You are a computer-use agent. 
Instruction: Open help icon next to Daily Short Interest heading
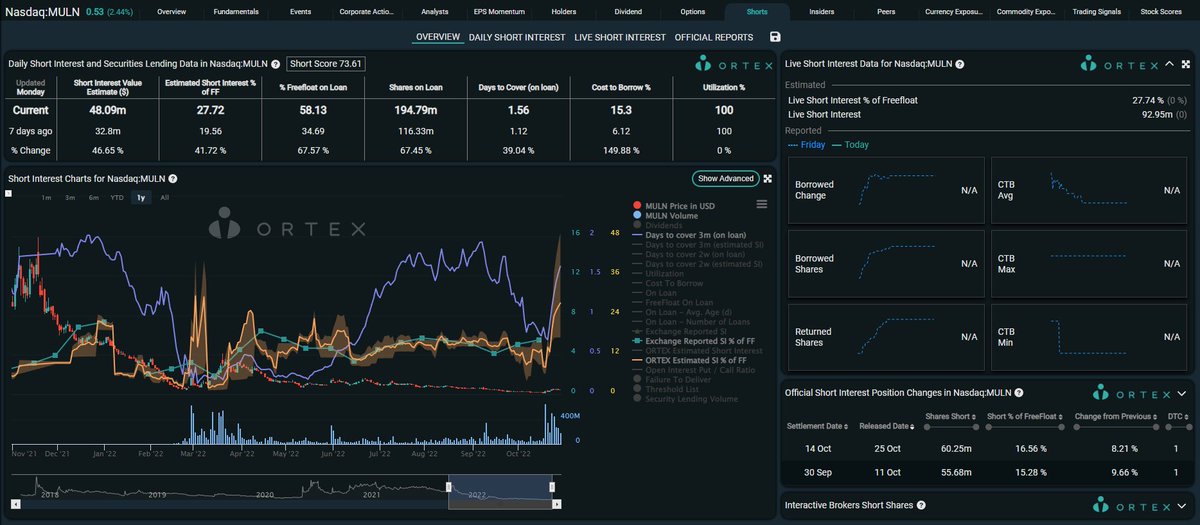pos(277,64)
